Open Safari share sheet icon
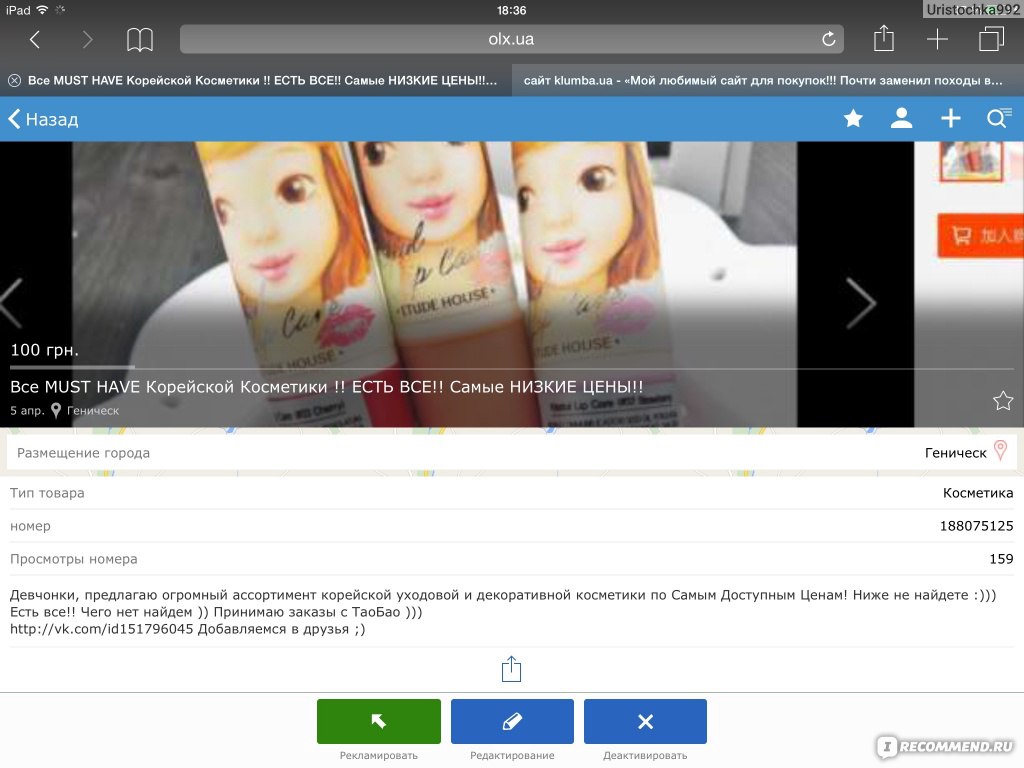This screenshot has height=768, width=1024. (884, 39)
